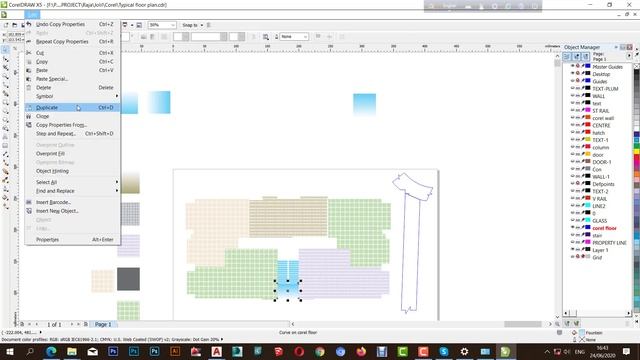Viewport: 640px width, 360px height.
Task: Toggle visibility of ST RAIL layer
Action: [572, 111]
